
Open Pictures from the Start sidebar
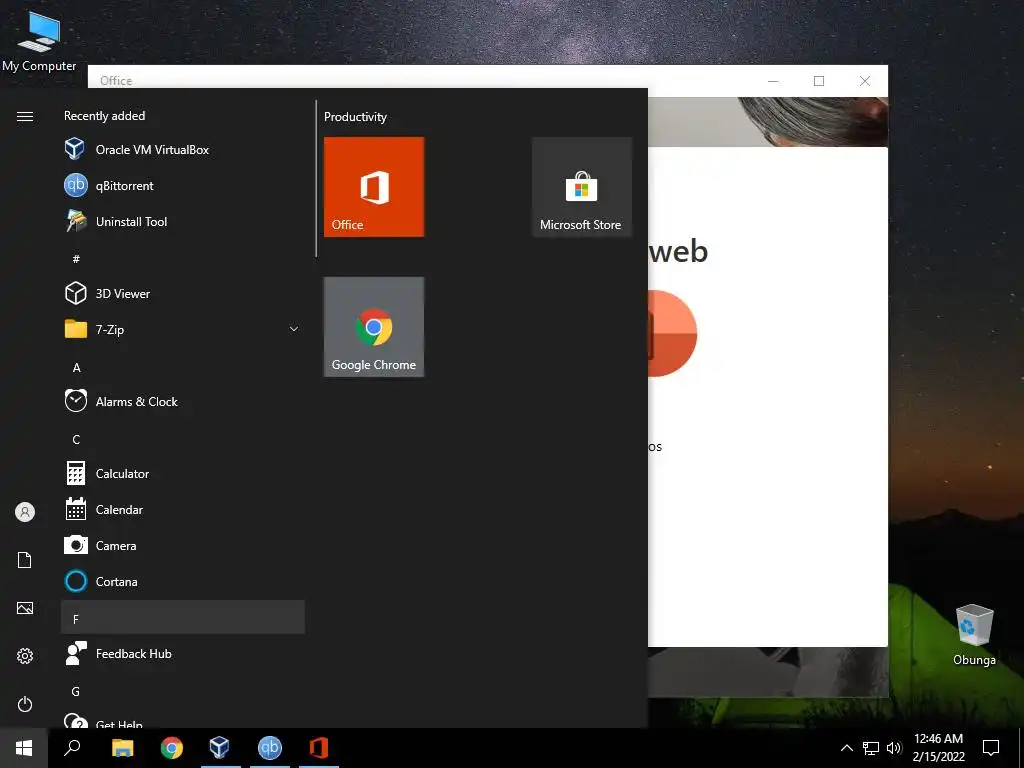pos(25,608)
